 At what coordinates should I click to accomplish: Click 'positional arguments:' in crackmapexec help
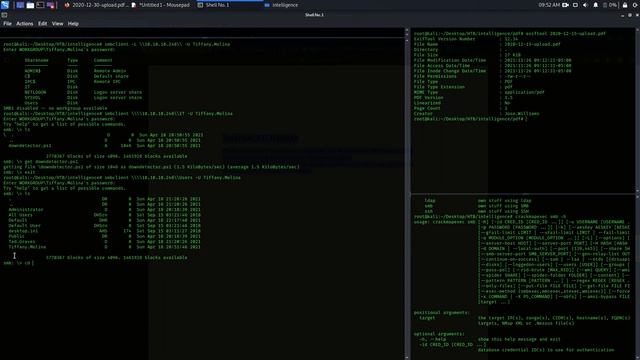pos(442,312)
